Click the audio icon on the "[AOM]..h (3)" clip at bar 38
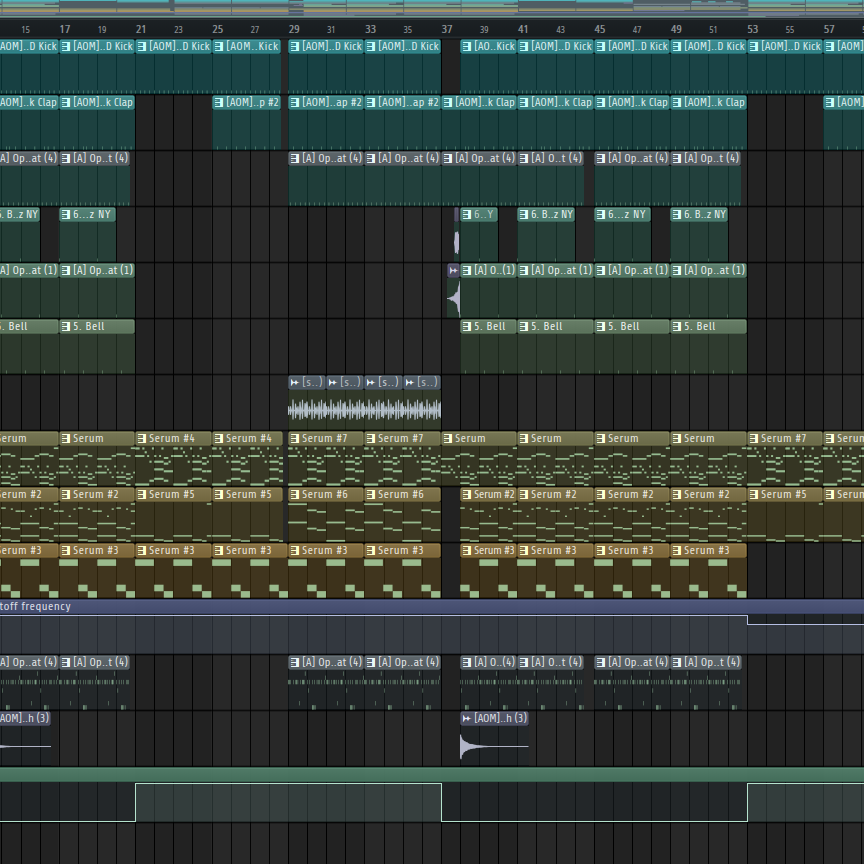The height and width of the screenshot is (864, 864). pyautogui.click(x=467, y=718)
